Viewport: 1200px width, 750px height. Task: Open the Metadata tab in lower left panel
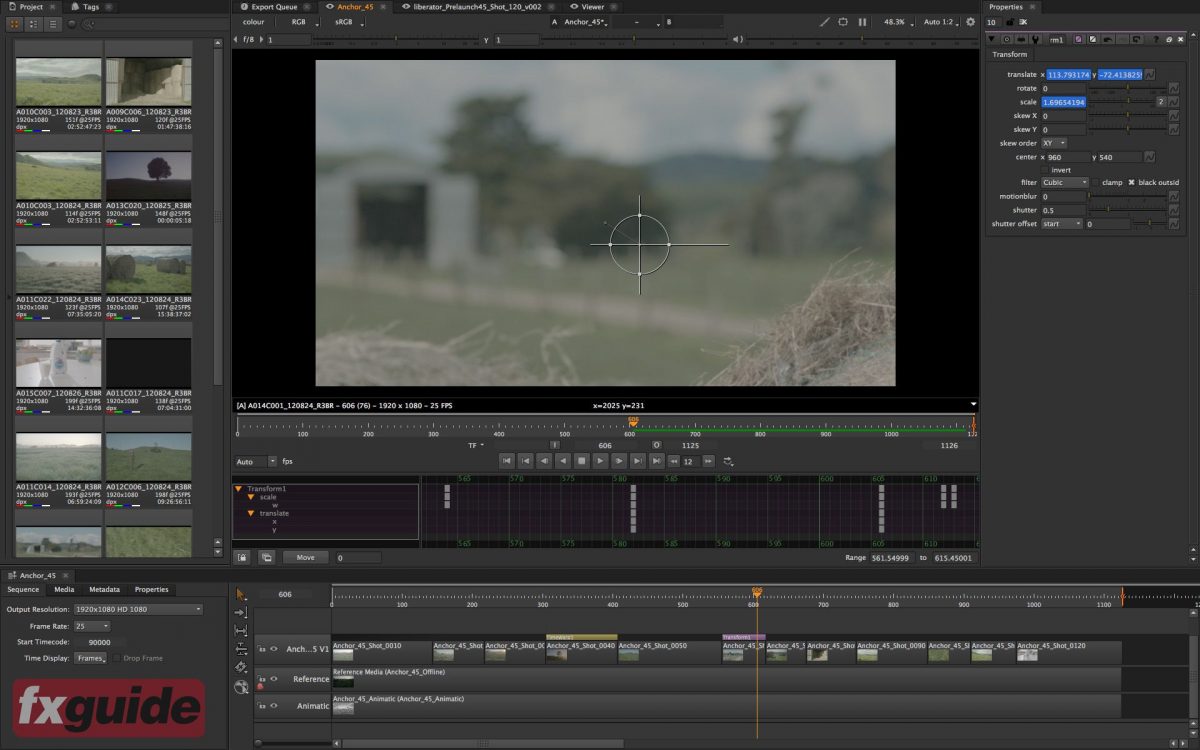(104, 589)
